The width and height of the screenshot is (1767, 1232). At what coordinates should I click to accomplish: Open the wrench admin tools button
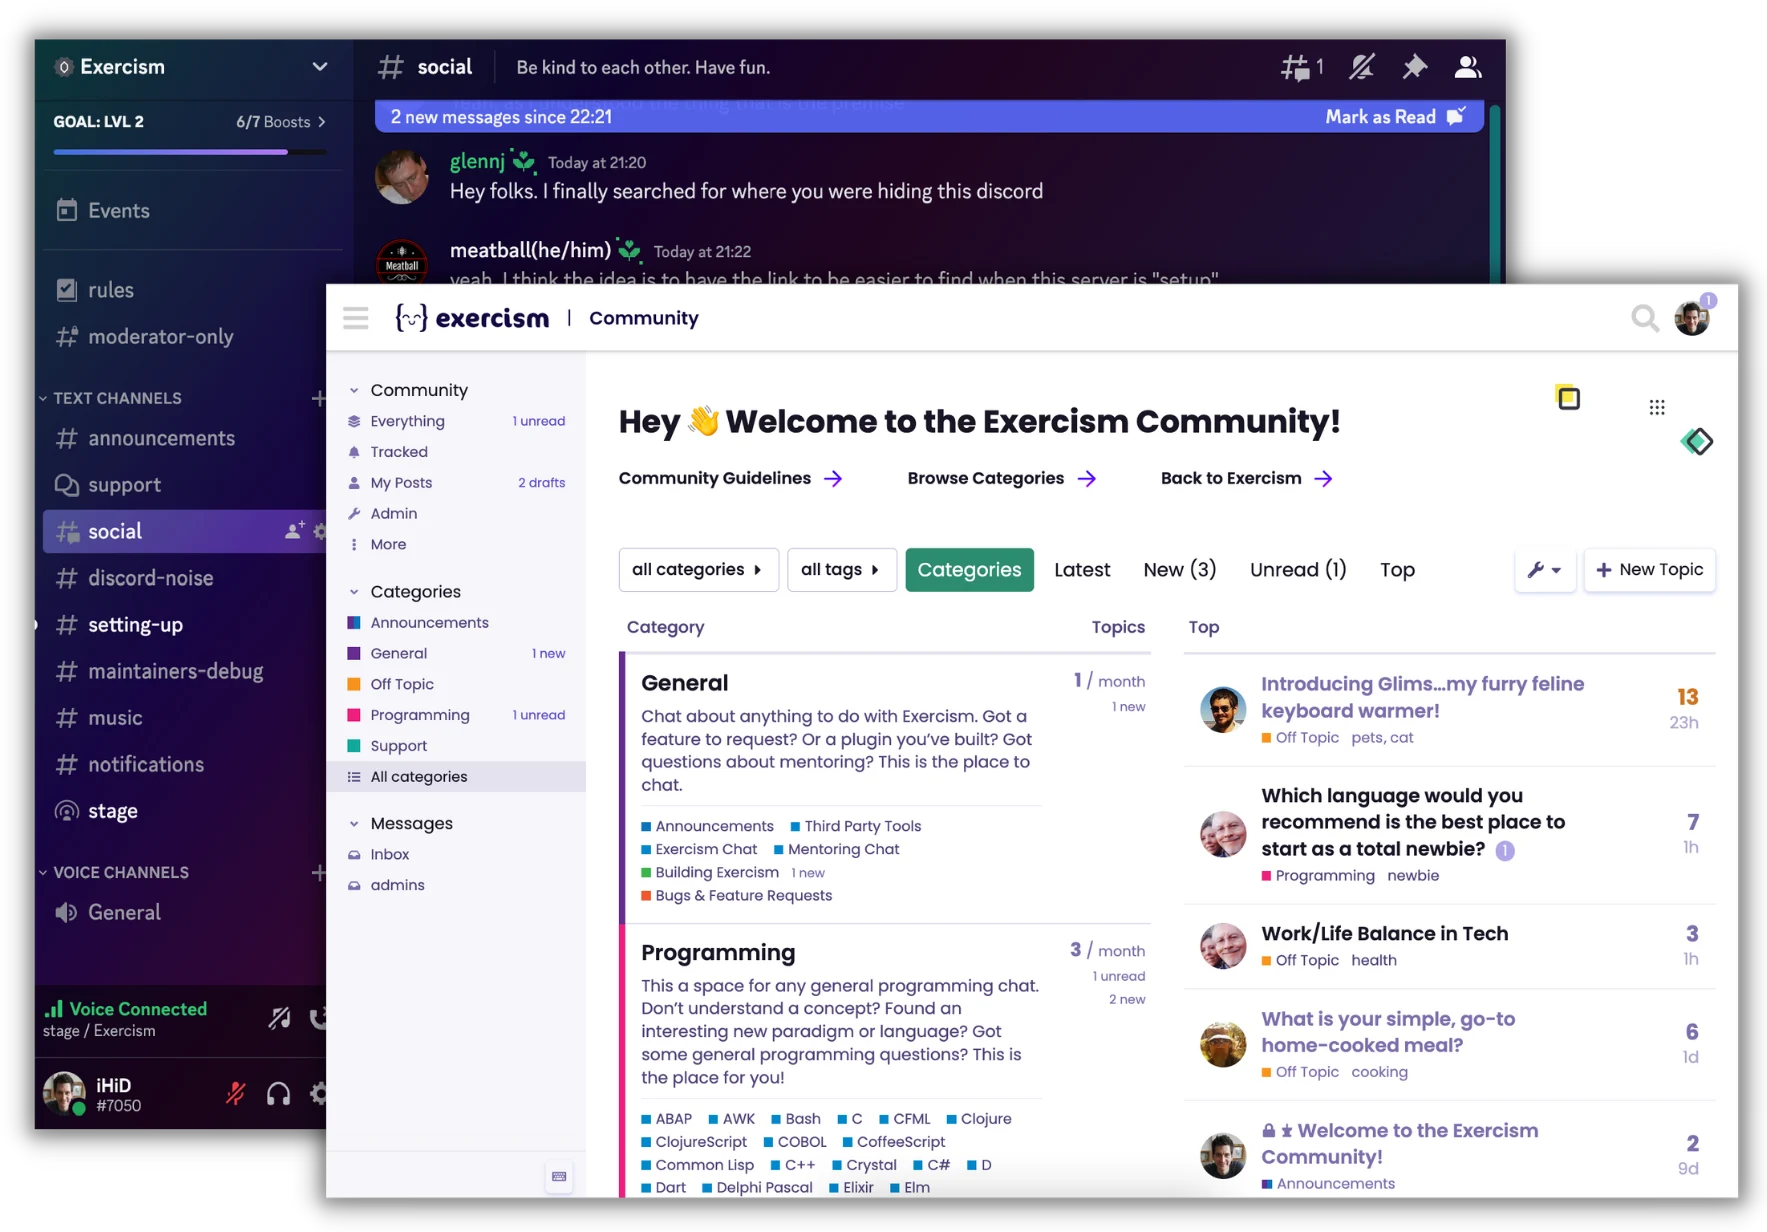pos(1545,570)
